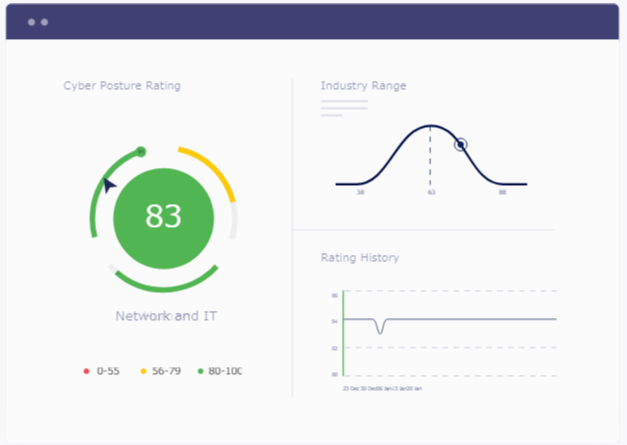Click the 88 axis label under the bell curve
Viewport: 627px width, 445px height.
(x=502, y=192)
